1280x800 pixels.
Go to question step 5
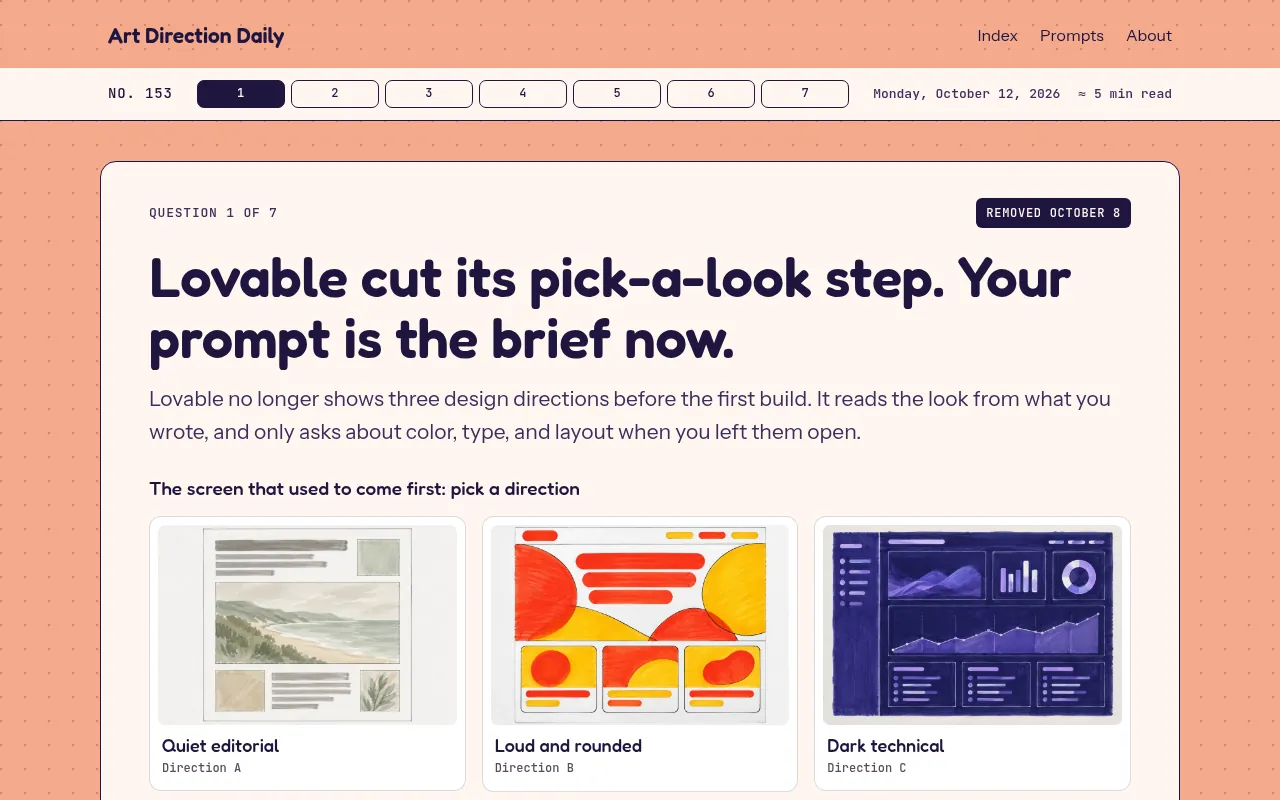(617, 94)
